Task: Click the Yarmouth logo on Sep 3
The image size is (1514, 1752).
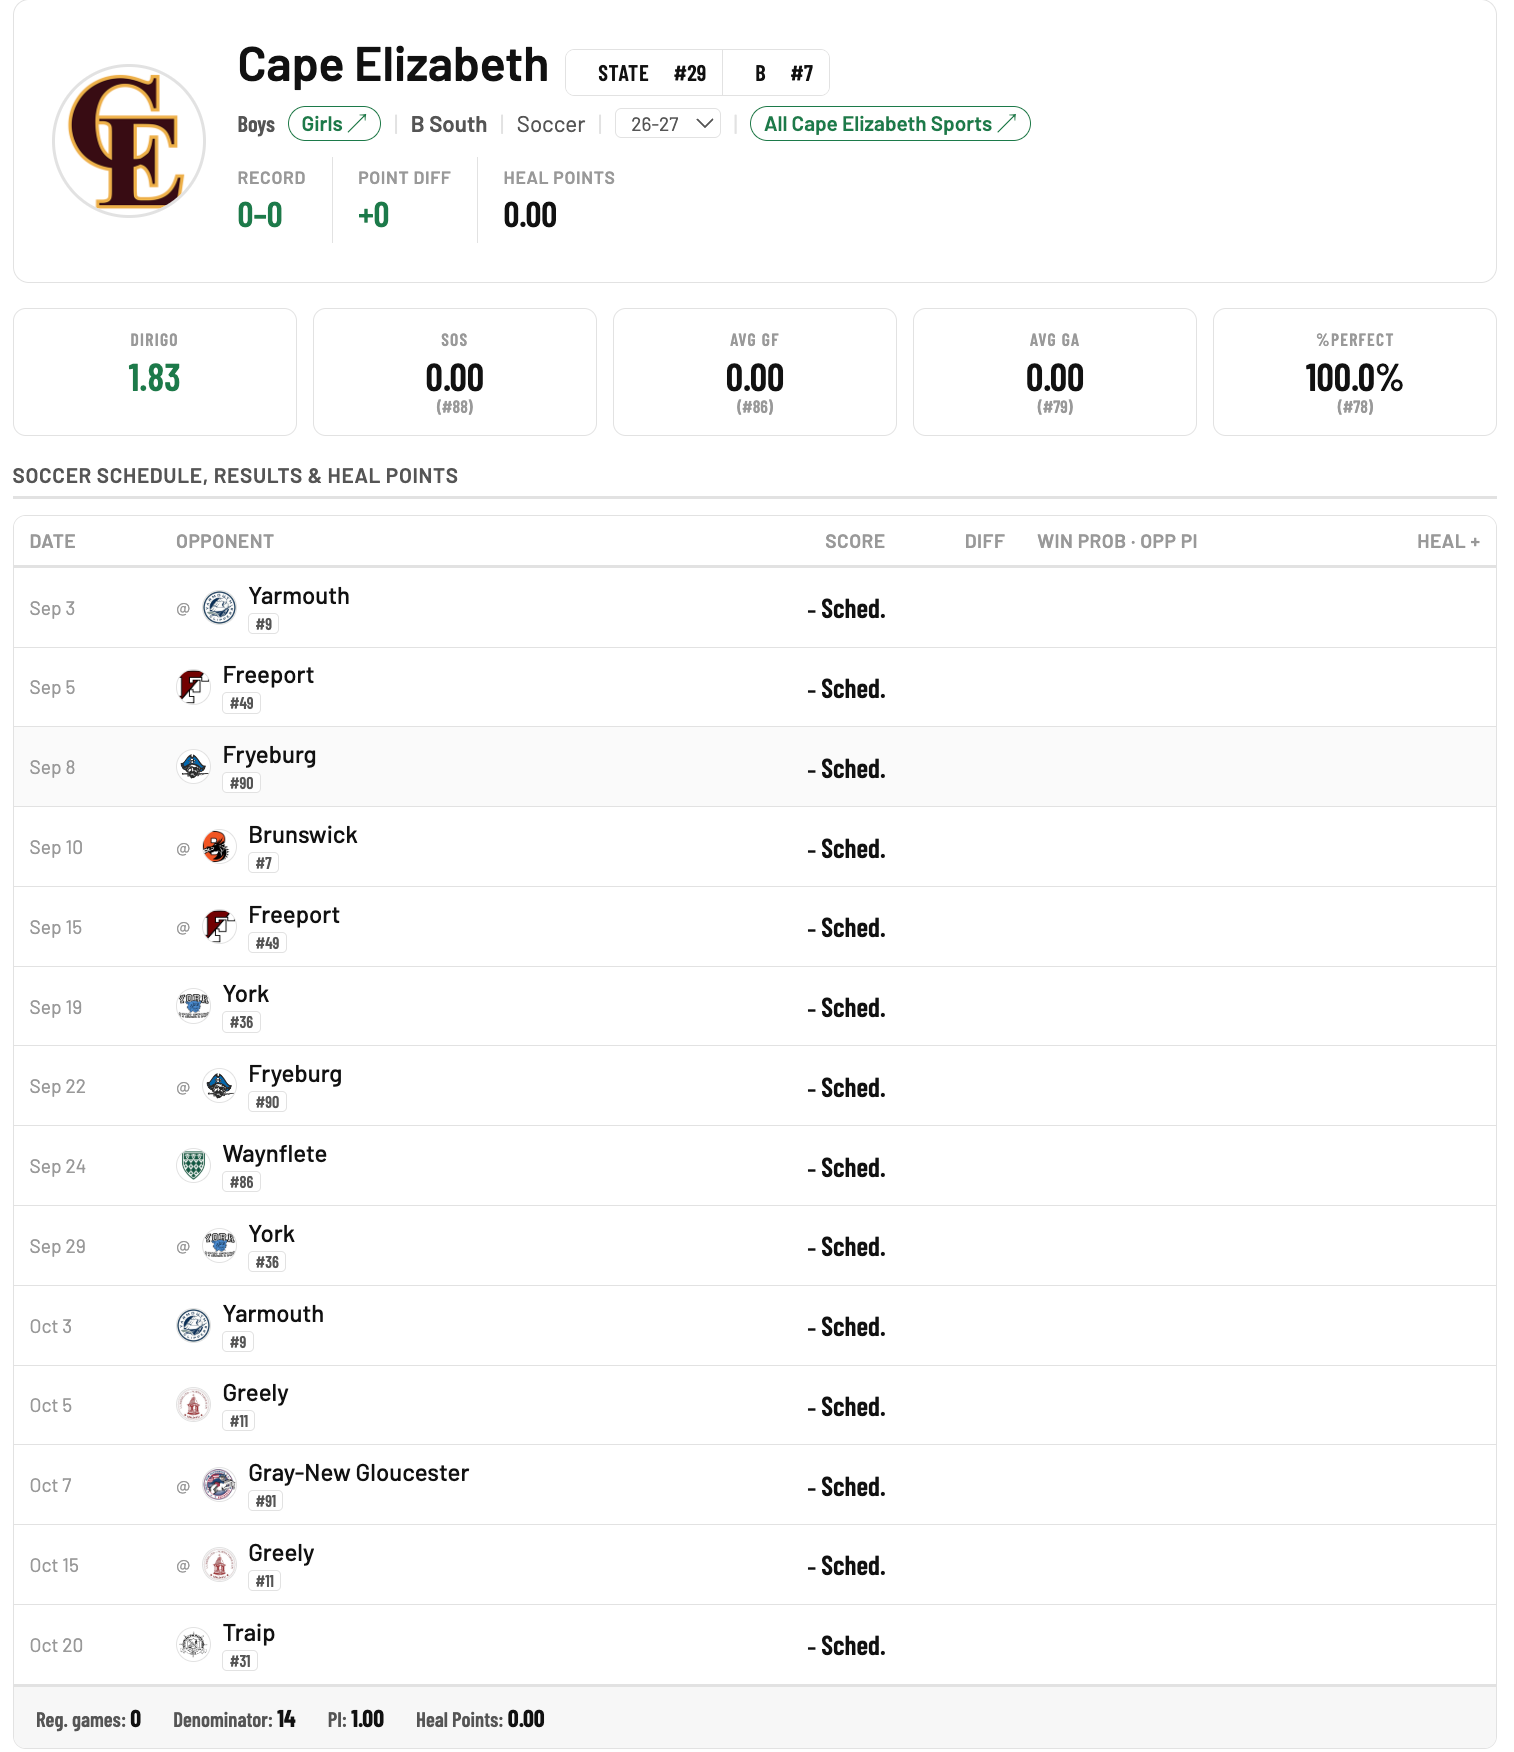Action: [219, 607]
